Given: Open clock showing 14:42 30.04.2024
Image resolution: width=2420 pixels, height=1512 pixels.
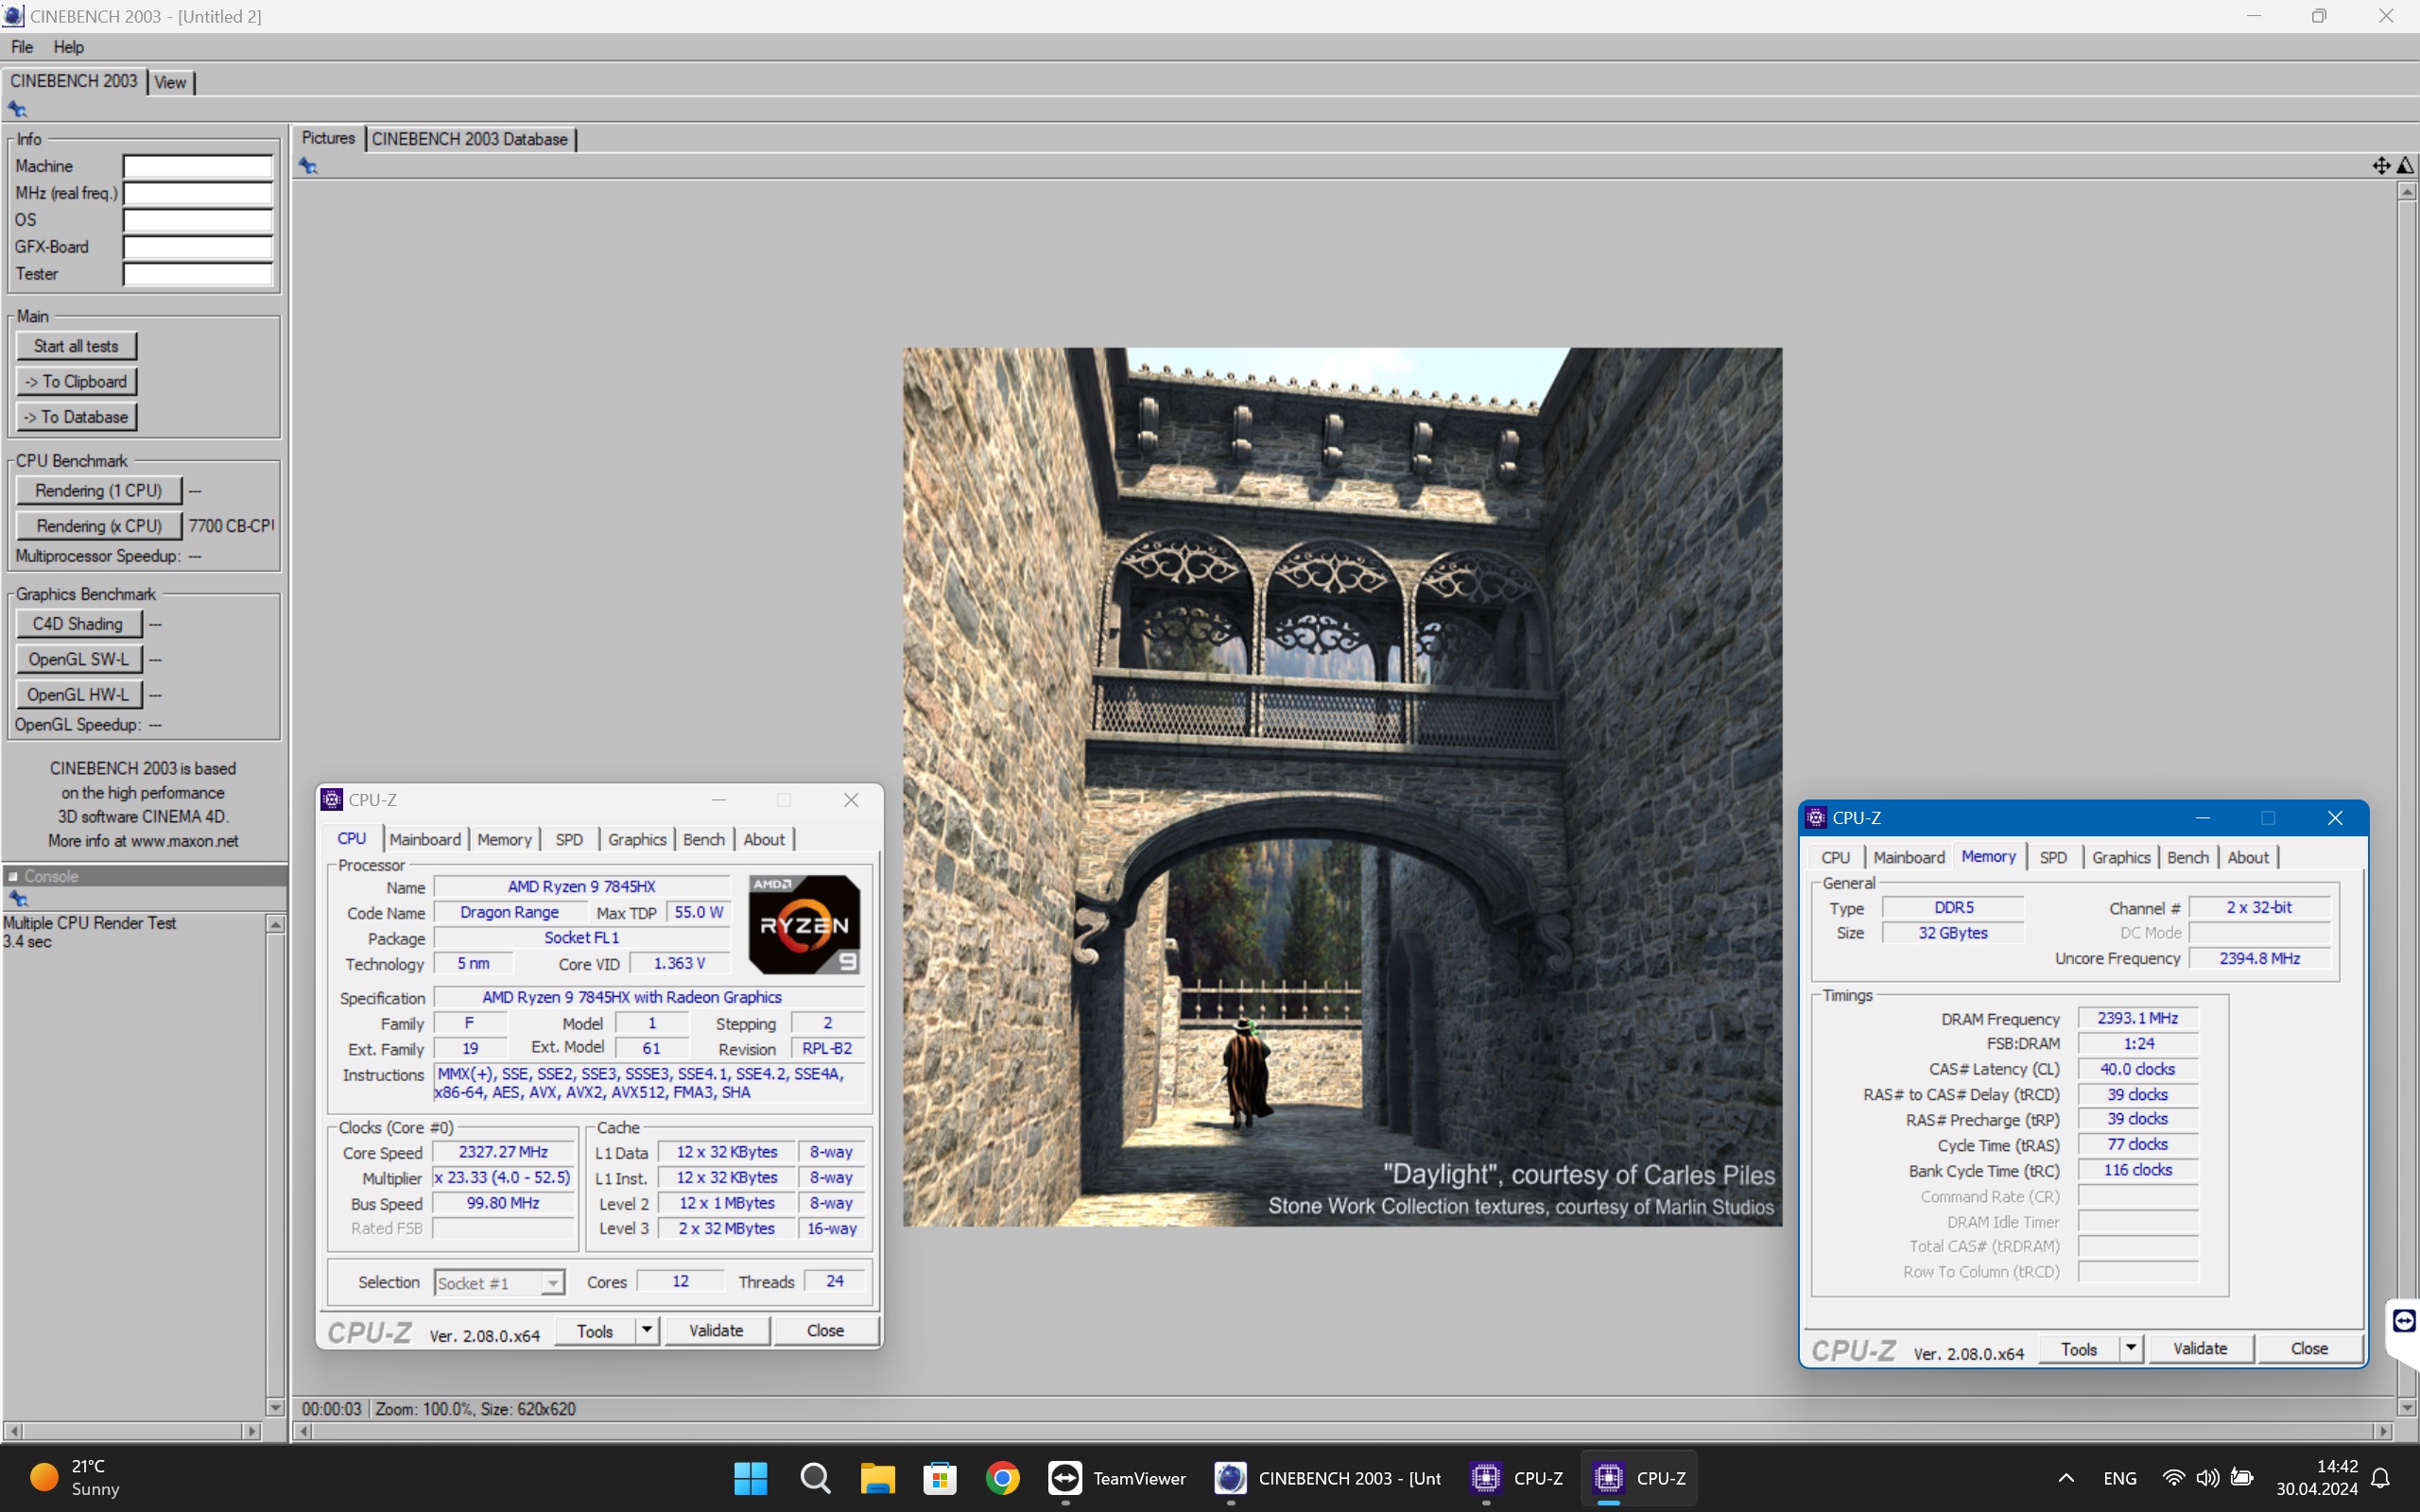Looking at the screenshot, I should coord(2317,1478).
